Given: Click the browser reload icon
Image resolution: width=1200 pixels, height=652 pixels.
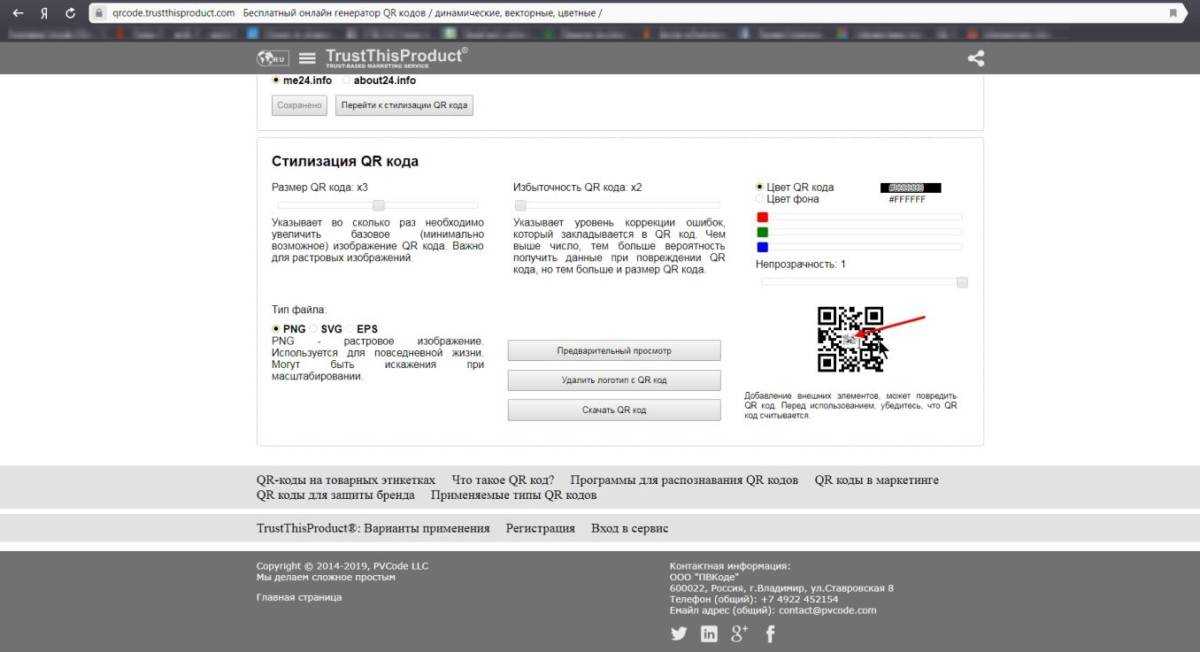Looking at the screenshot, I should click(x=69, y=13).
